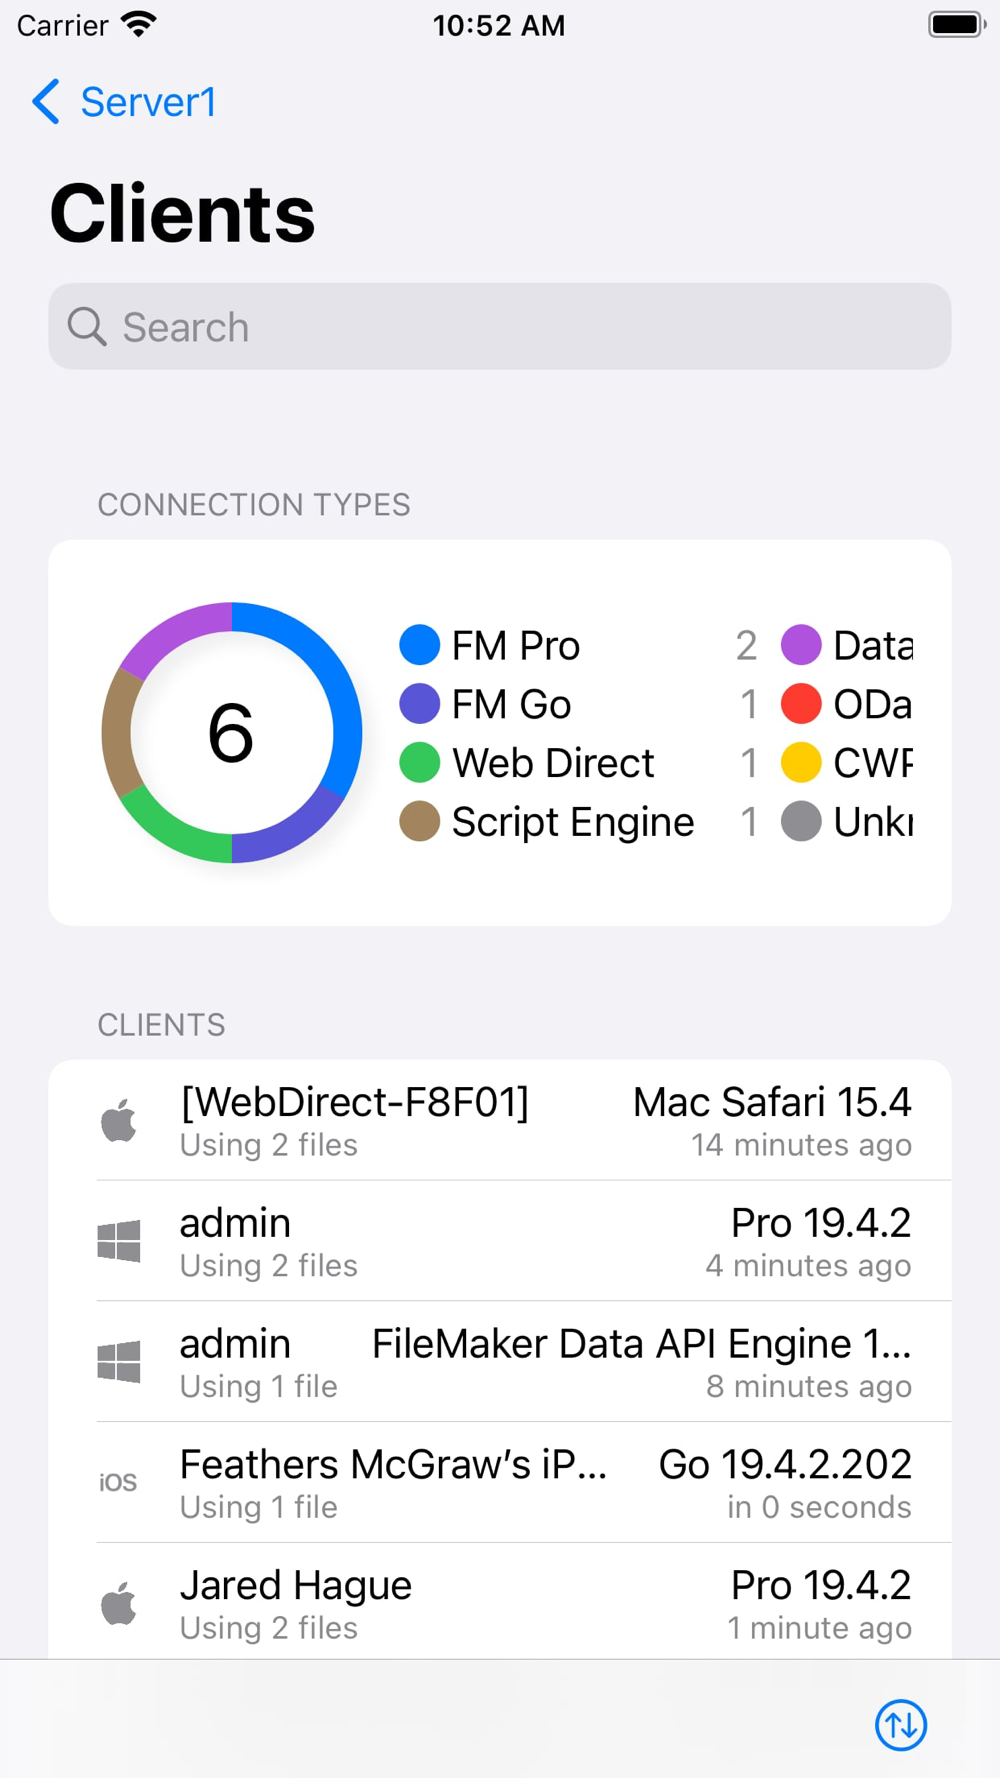1000x1778 pixels.
Task: Tap the sort clients arrows icon
Action: 901,1725
